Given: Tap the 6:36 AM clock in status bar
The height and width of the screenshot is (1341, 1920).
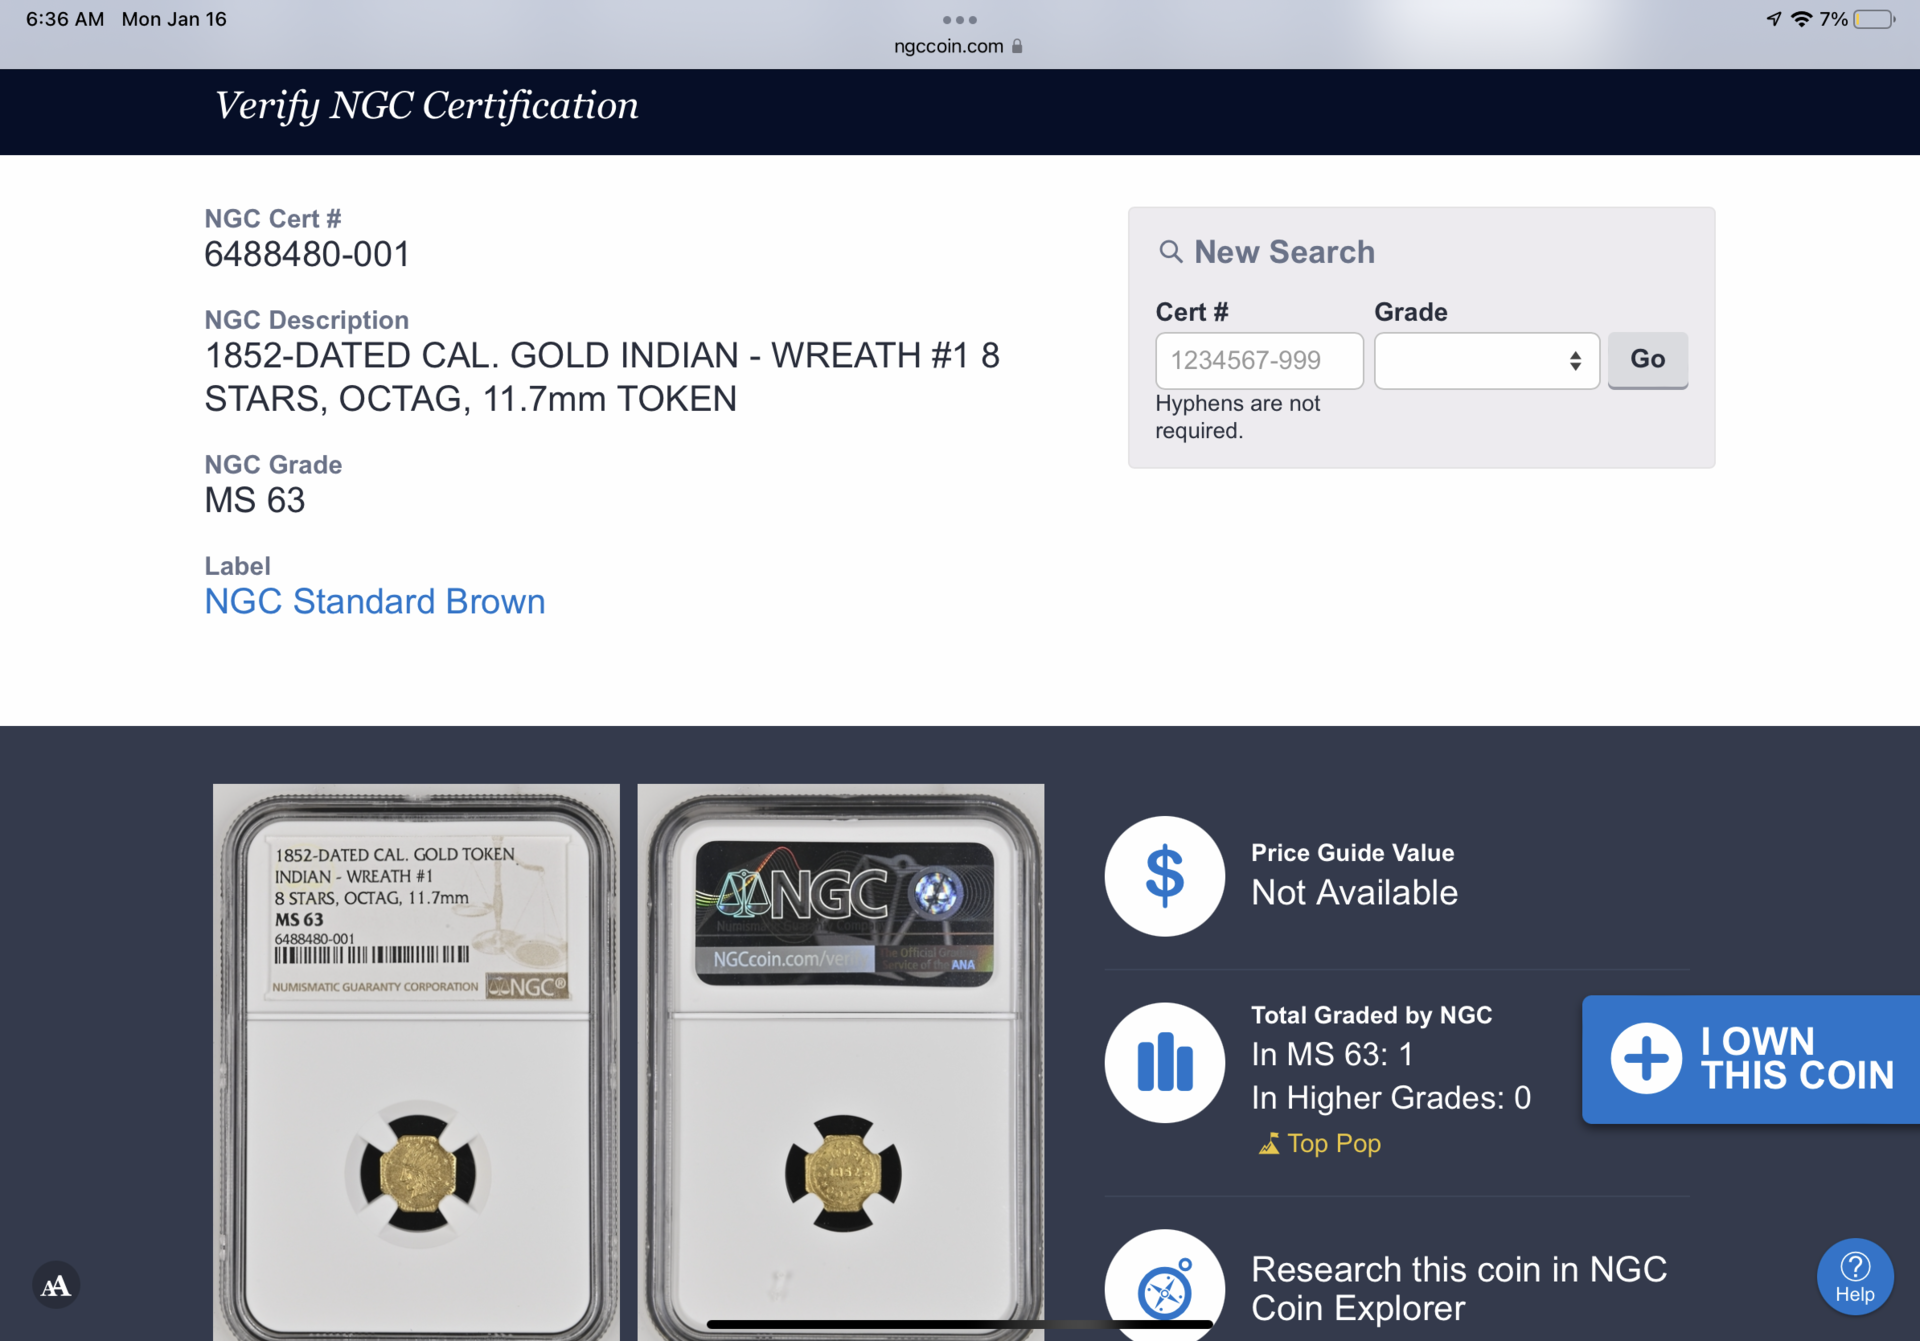Looking at the screenshot, I should [x=65, y=19].
